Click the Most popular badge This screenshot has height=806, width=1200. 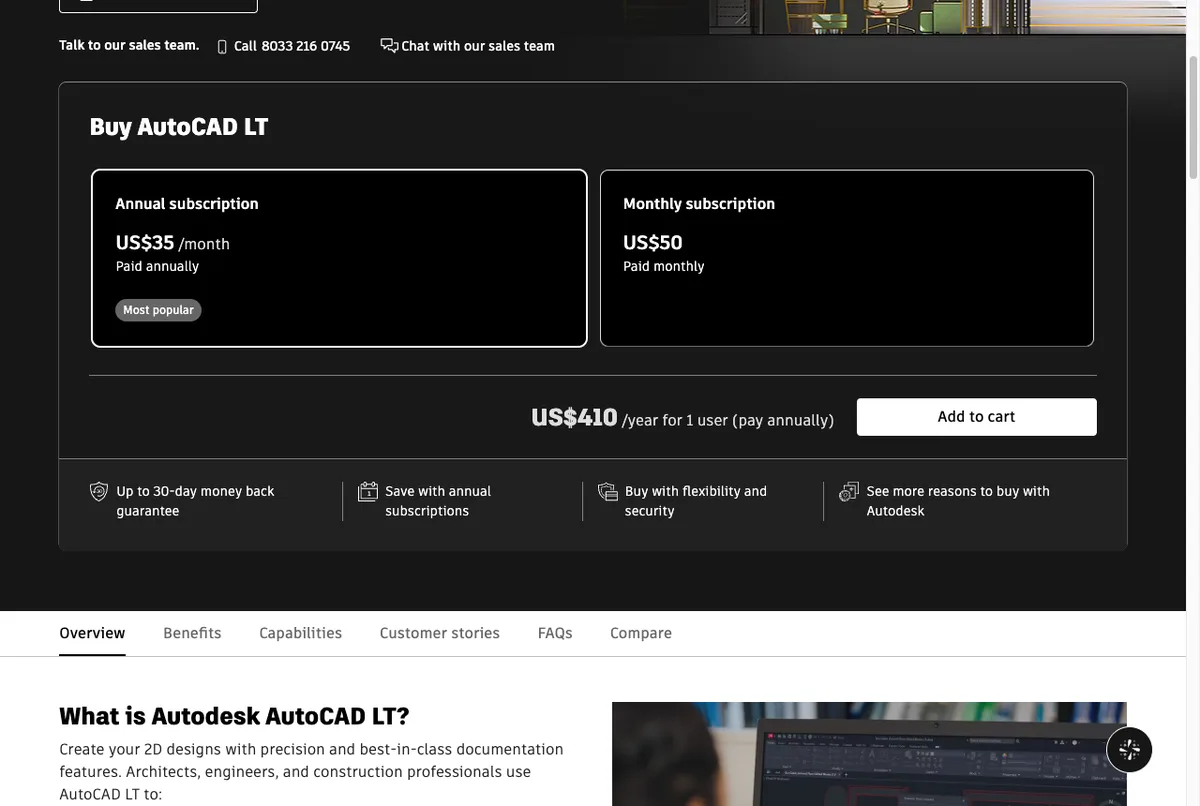[158, 310]
